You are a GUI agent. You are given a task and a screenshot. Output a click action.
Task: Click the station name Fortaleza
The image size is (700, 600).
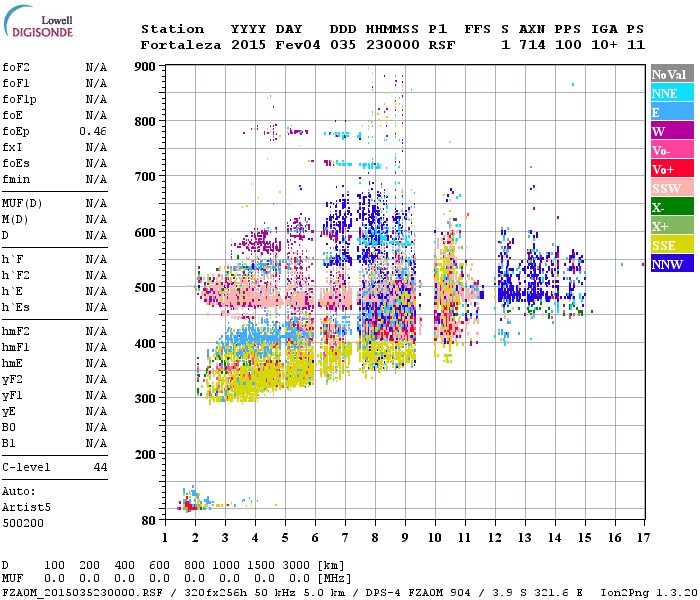tap(181, 45)
